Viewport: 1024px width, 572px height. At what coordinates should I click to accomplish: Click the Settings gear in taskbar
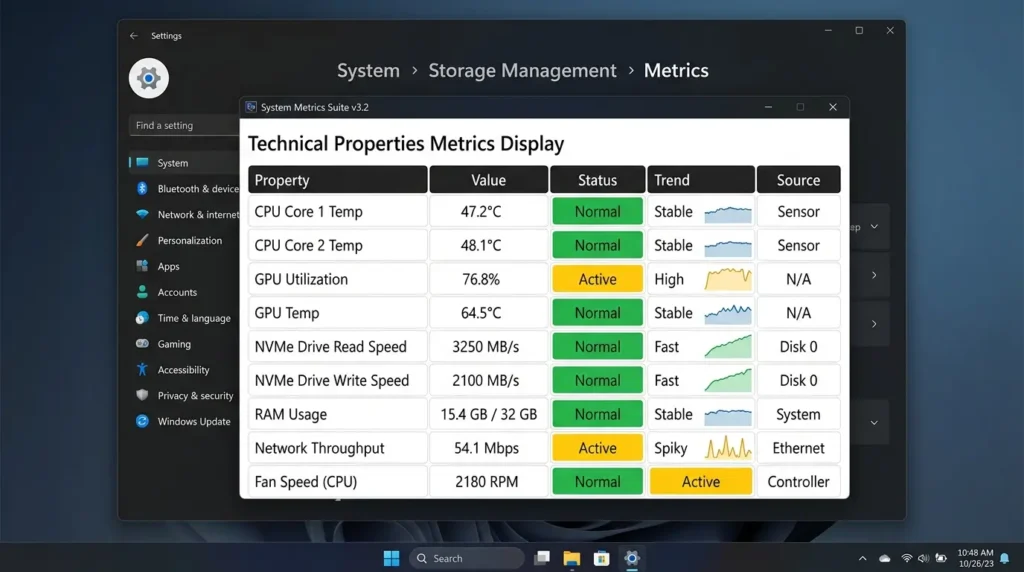632,558
